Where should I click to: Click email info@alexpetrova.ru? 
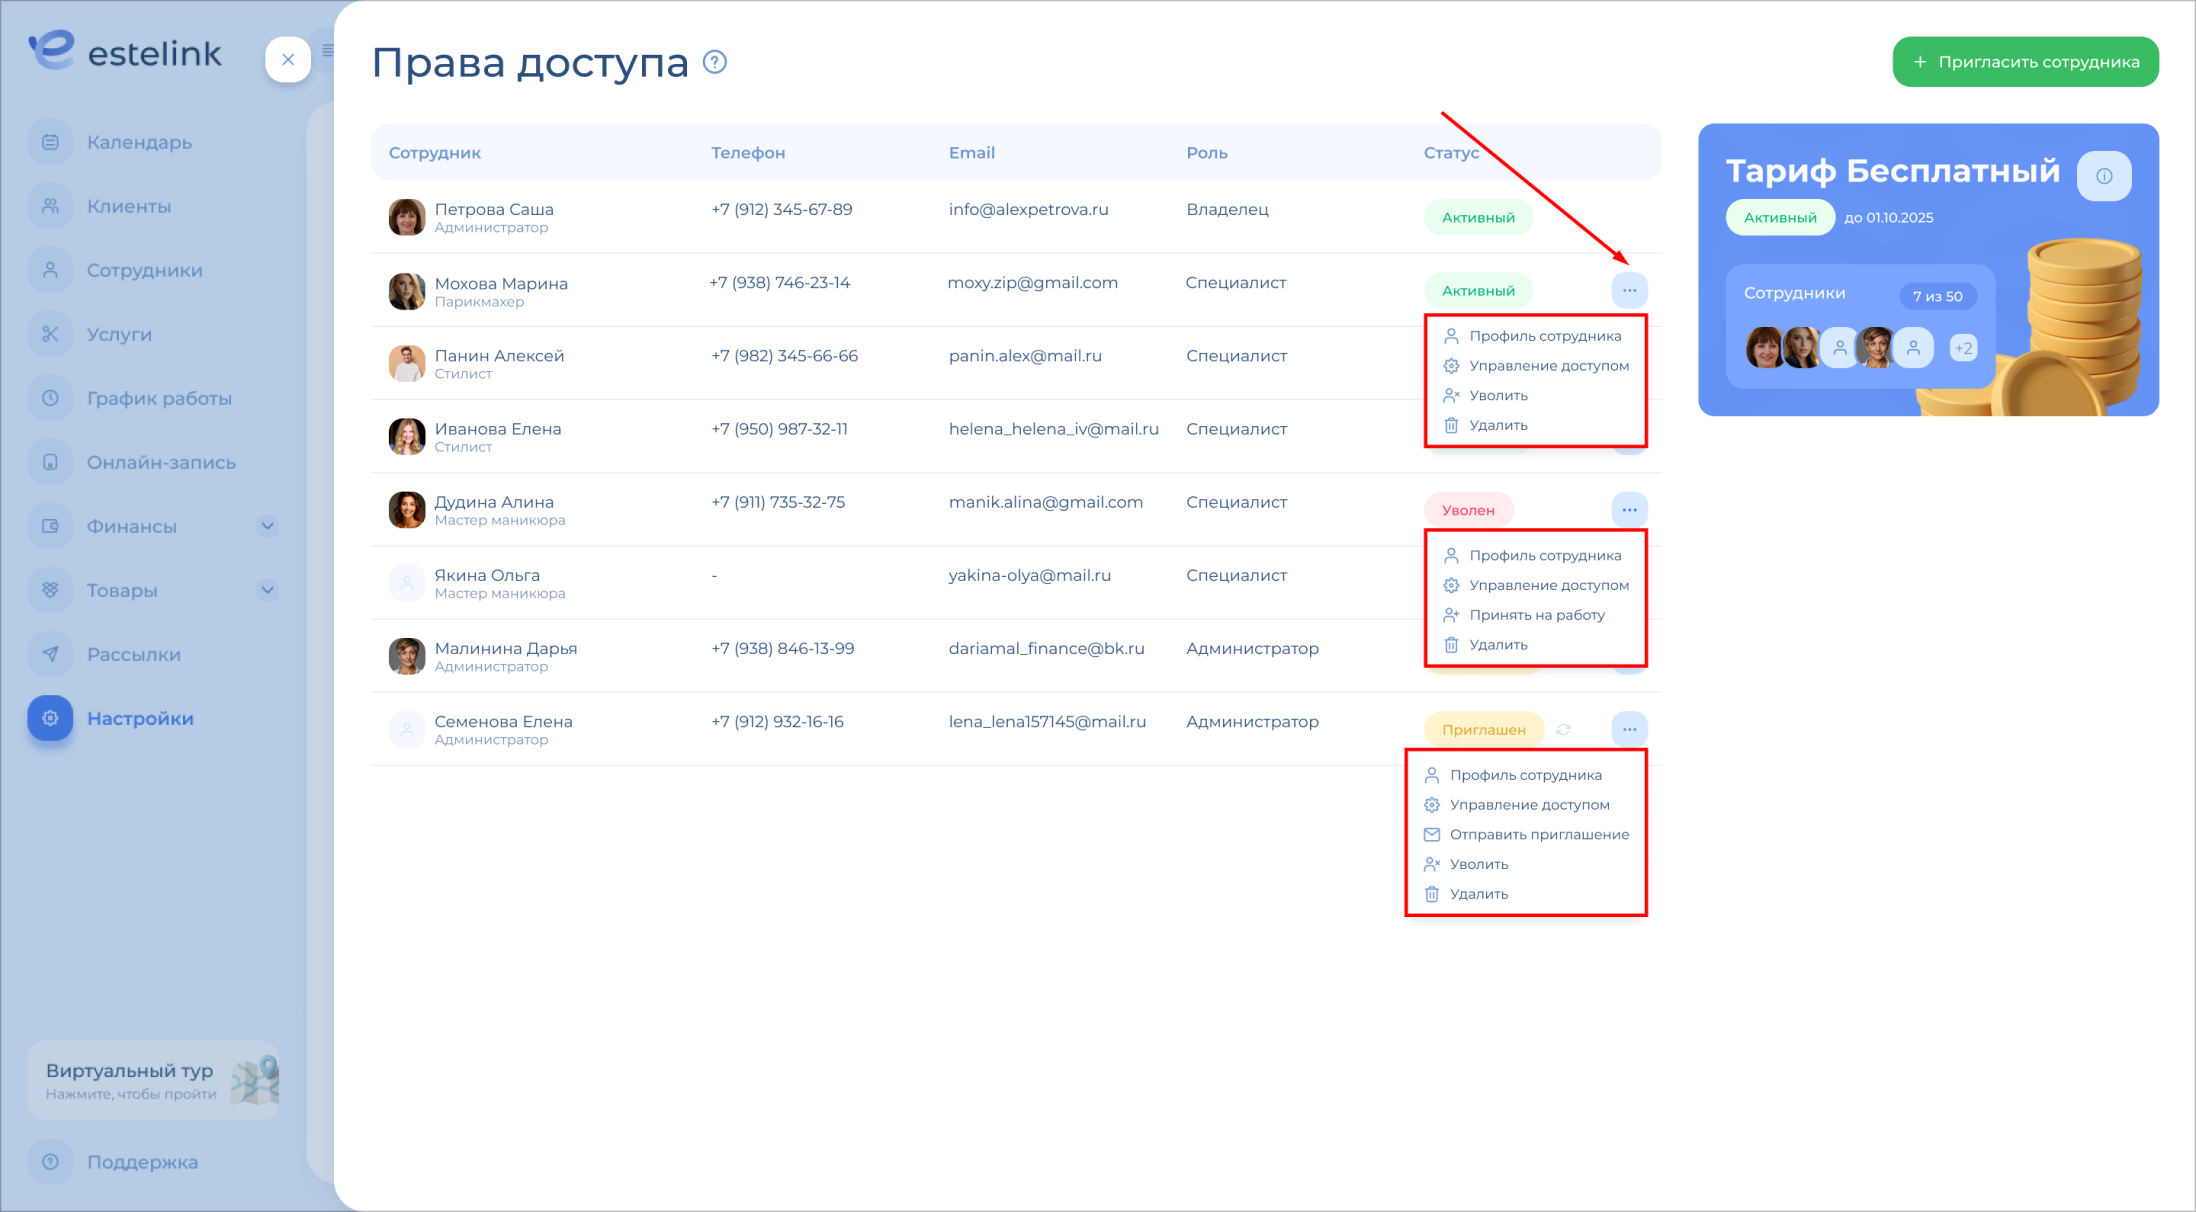tap(1029, 209)
